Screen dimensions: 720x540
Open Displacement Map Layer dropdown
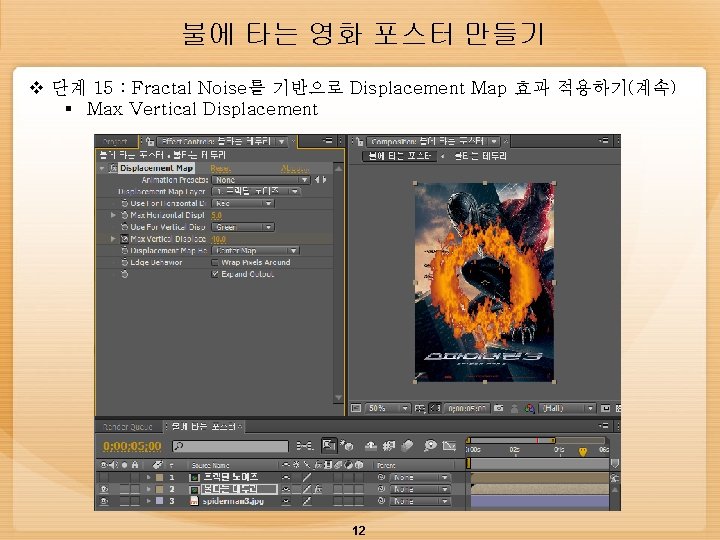[256, 191]
